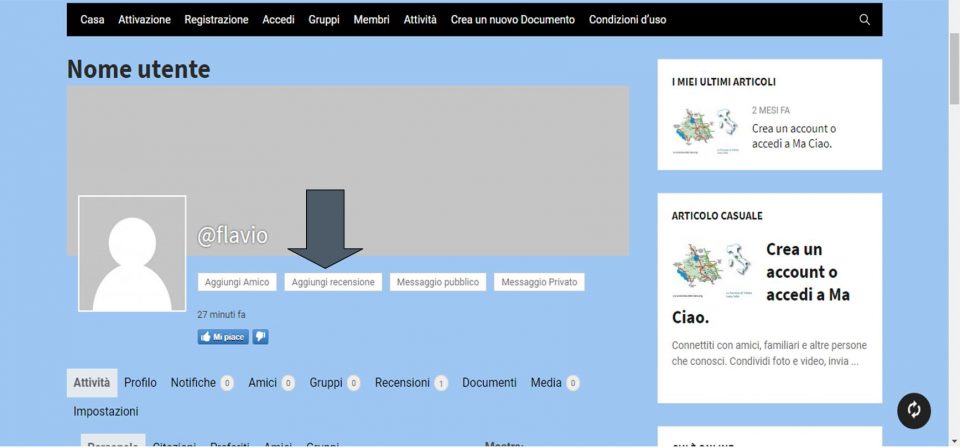
Task: Switch to the Gruppi profile tab
Action: 335,383
